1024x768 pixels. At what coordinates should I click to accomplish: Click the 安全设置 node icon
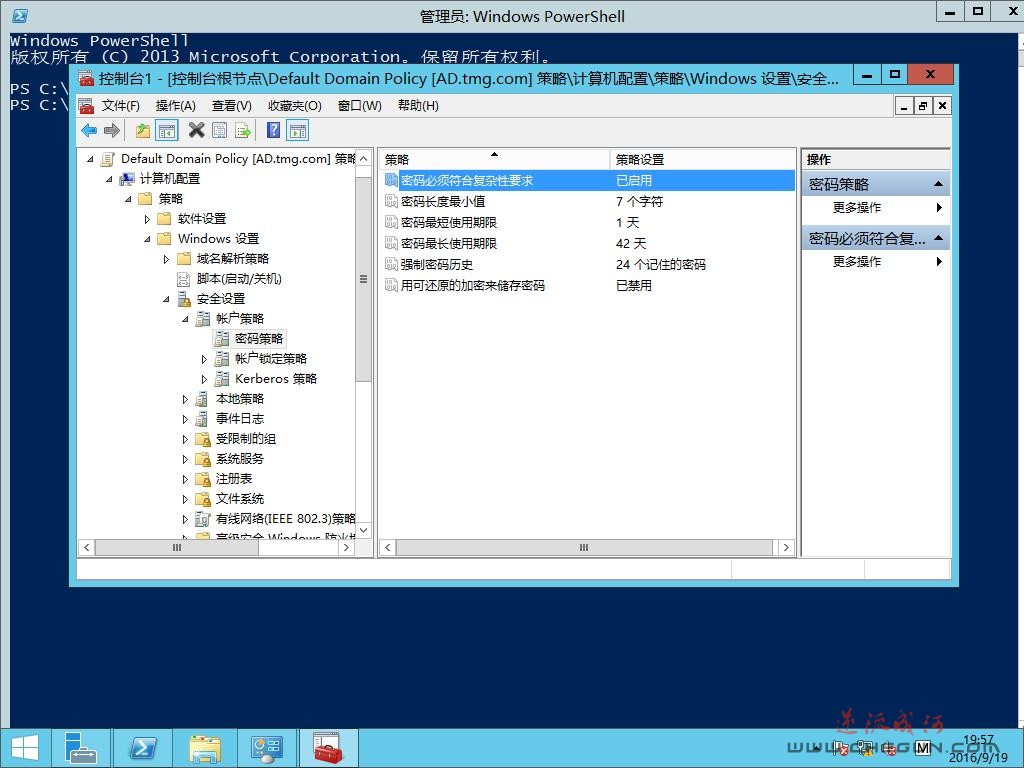[x=185, y=298]
